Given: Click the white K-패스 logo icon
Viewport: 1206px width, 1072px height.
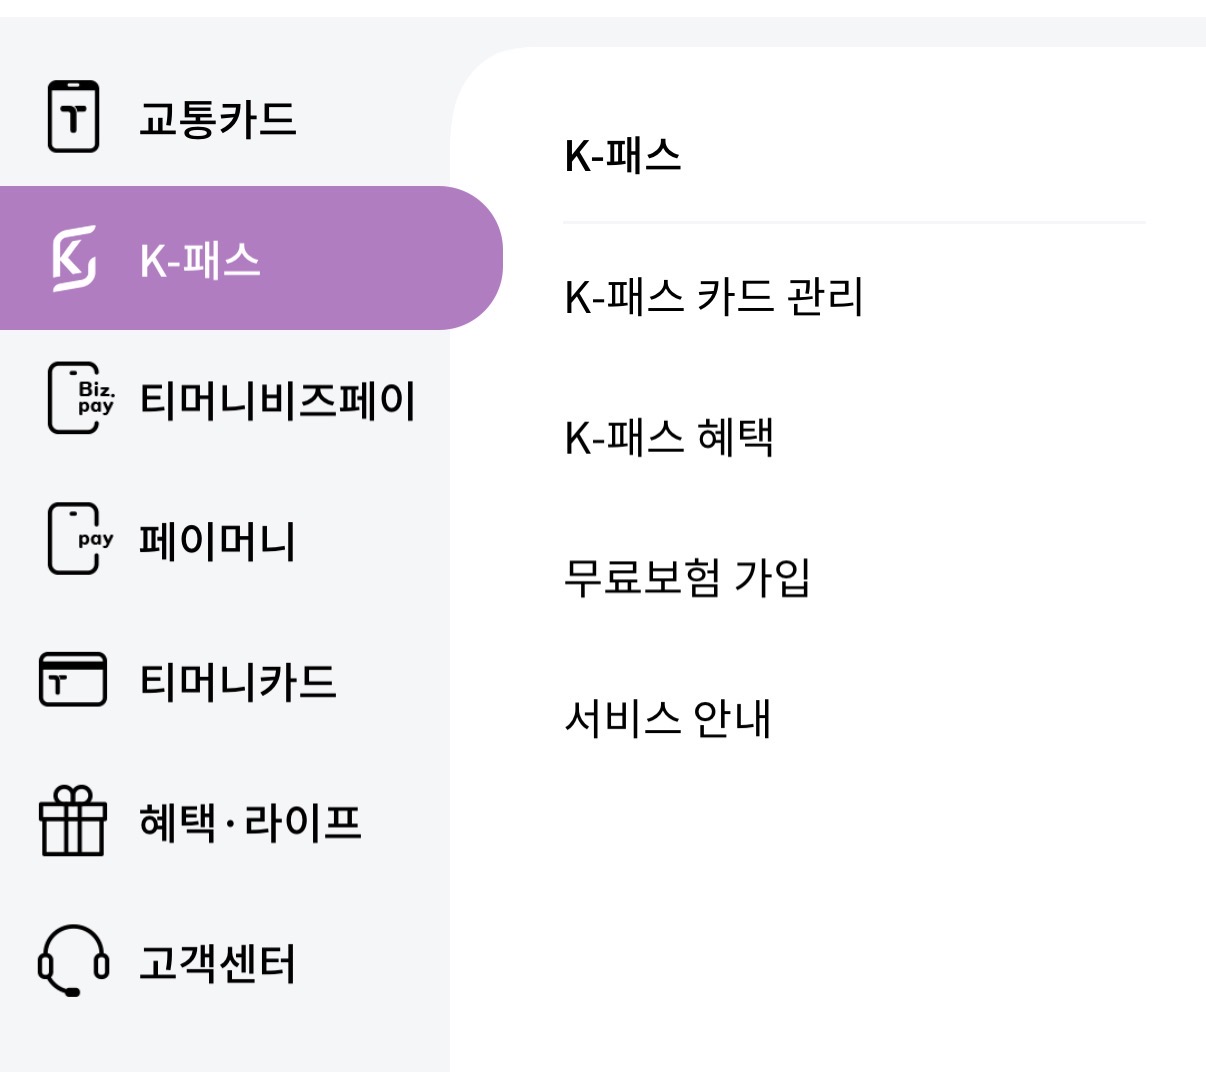Looking at the screenshot, I should pos(74,258).
